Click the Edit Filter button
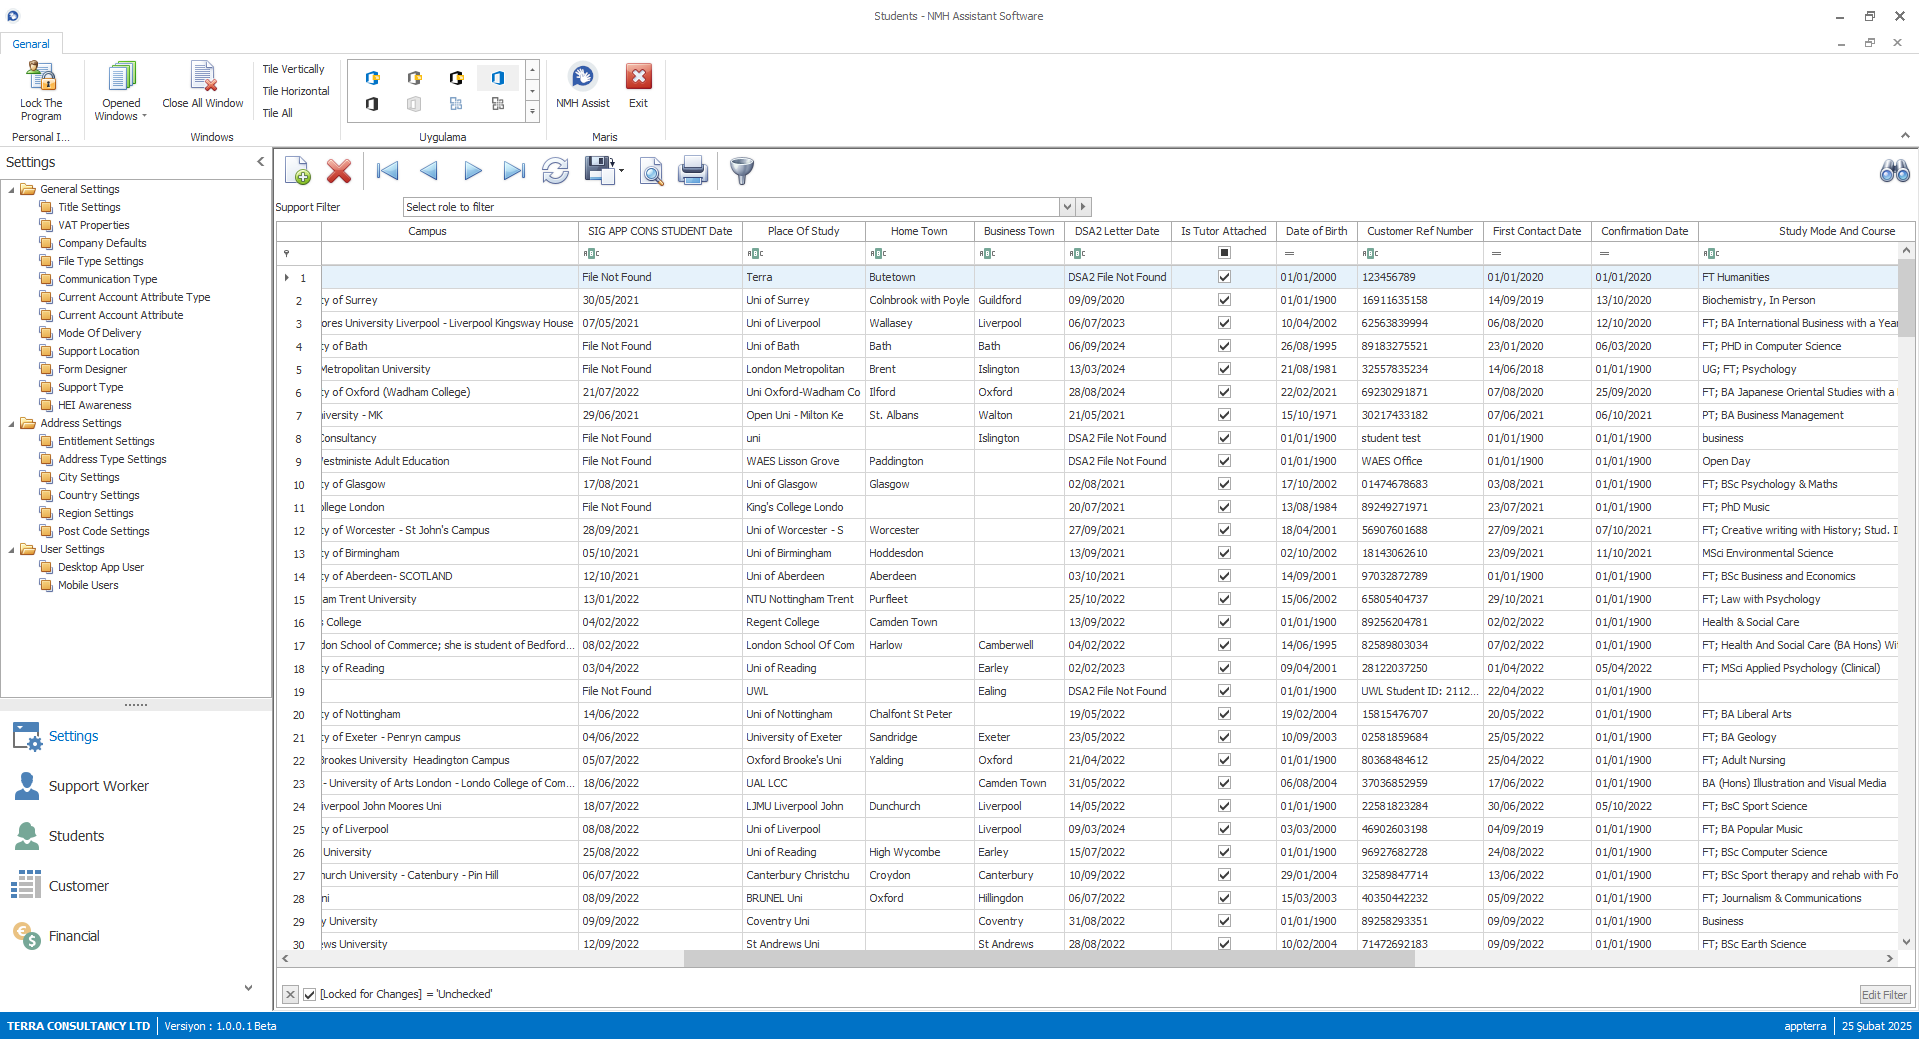1919x1039 pixels. [x=1884, y=995]
